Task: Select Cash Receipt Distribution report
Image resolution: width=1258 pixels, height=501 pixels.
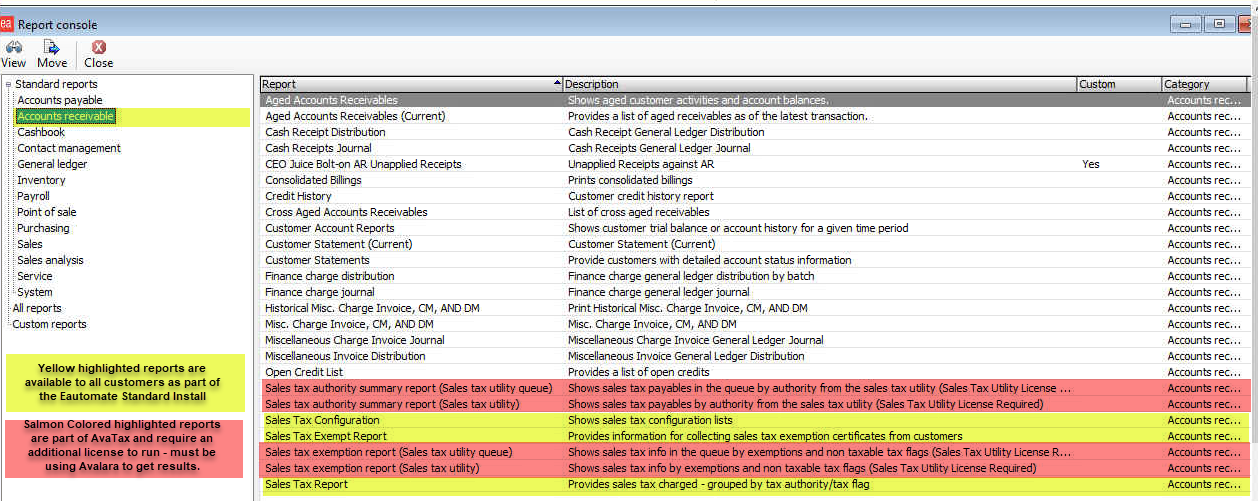Action: 755,132
